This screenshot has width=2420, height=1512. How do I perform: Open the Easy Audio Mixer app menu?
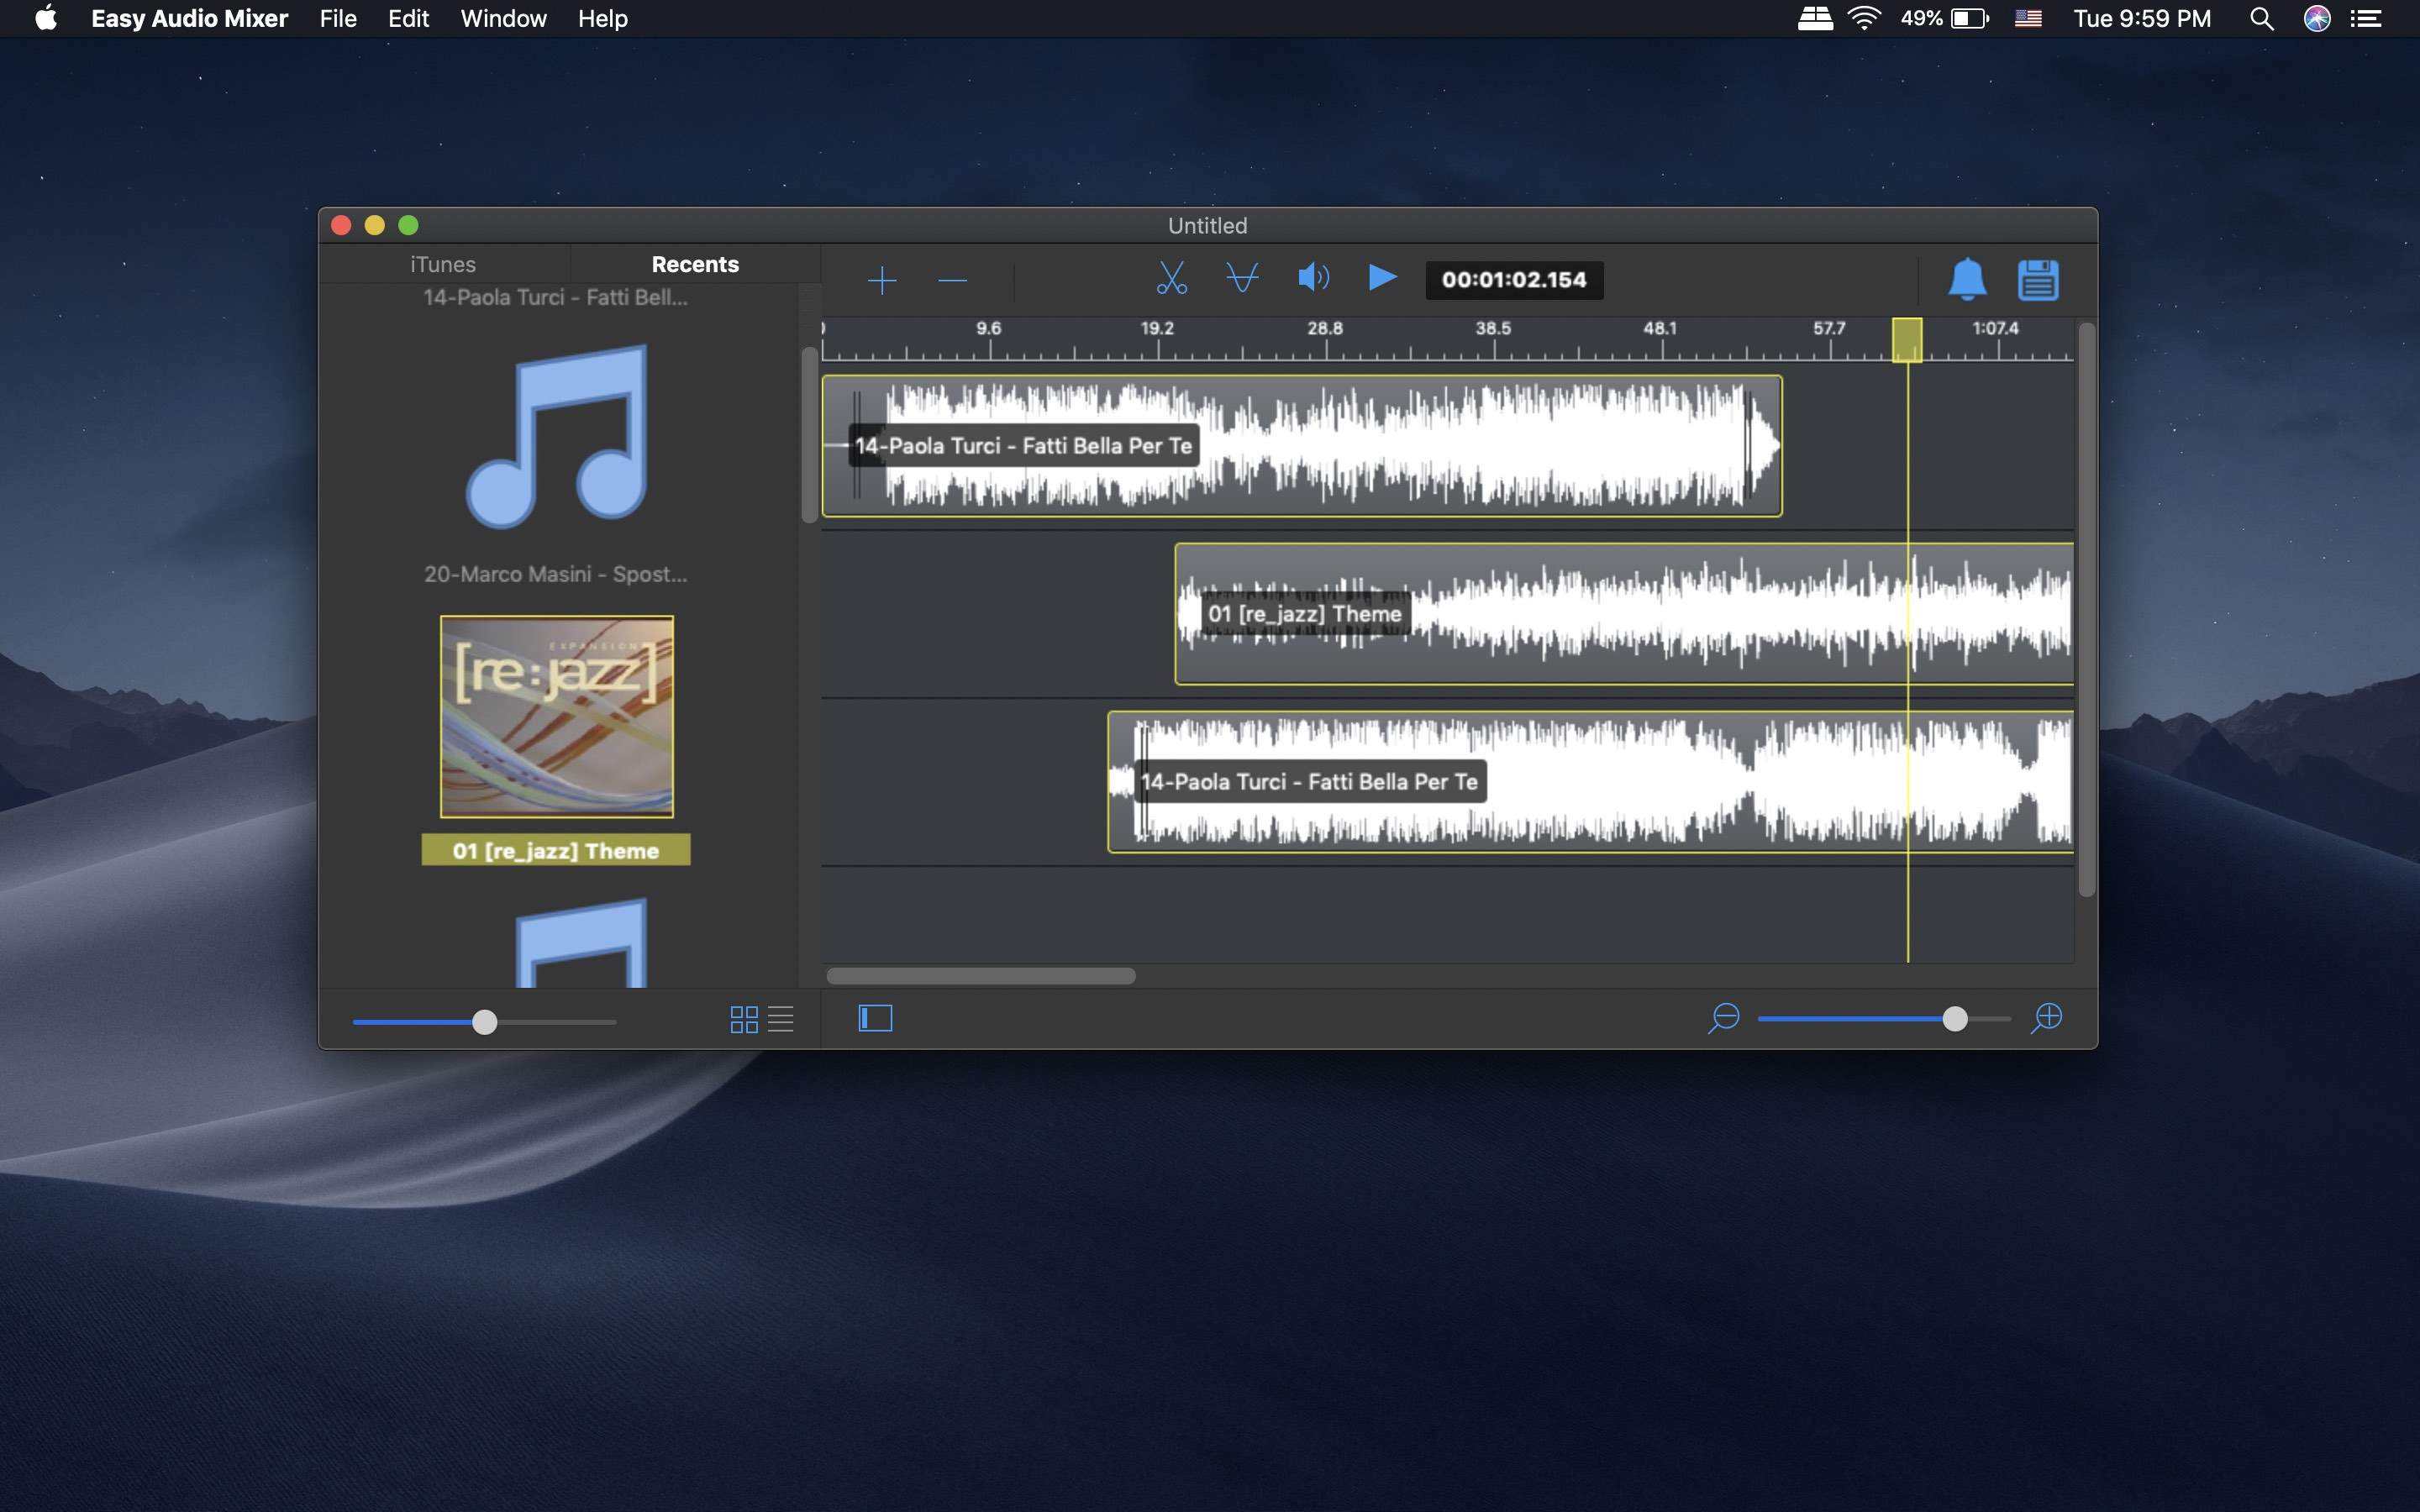click(x=189, y=18)
